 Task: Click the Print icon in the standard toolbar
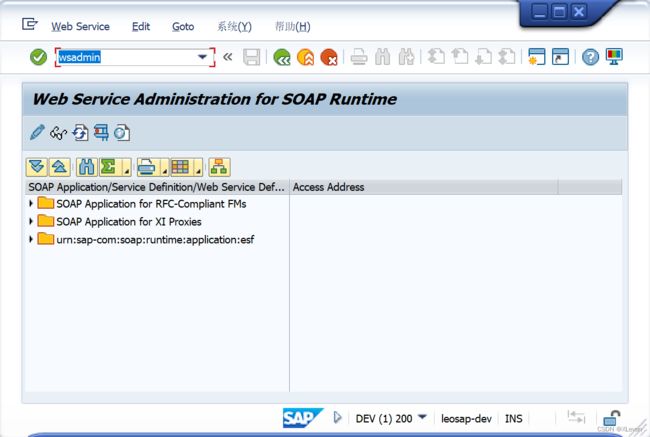pos(359,57)
